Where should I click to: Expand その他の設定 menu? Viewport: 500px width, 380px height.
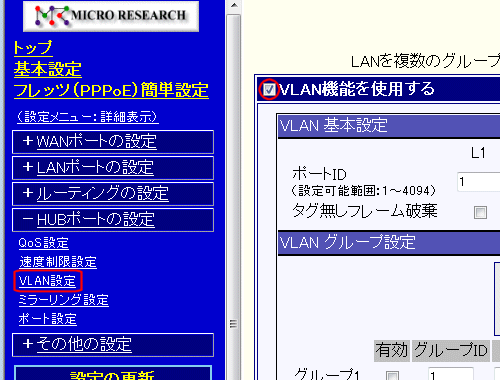click(x=113, y=345)
